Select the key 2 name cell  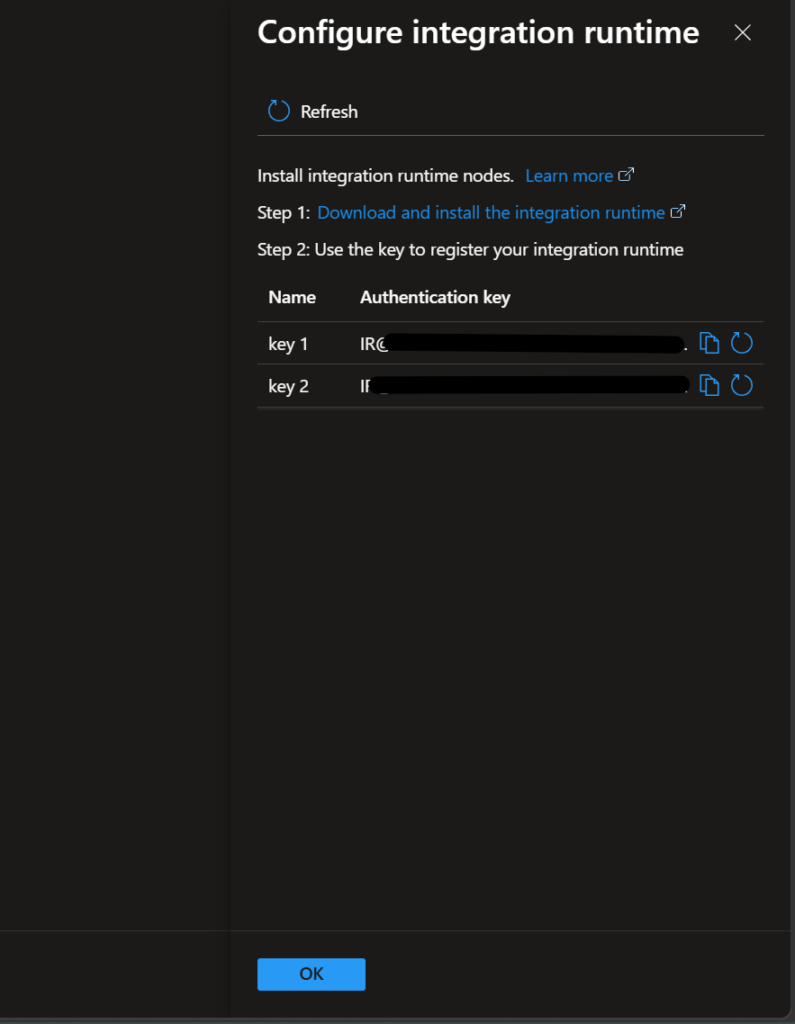288,386
